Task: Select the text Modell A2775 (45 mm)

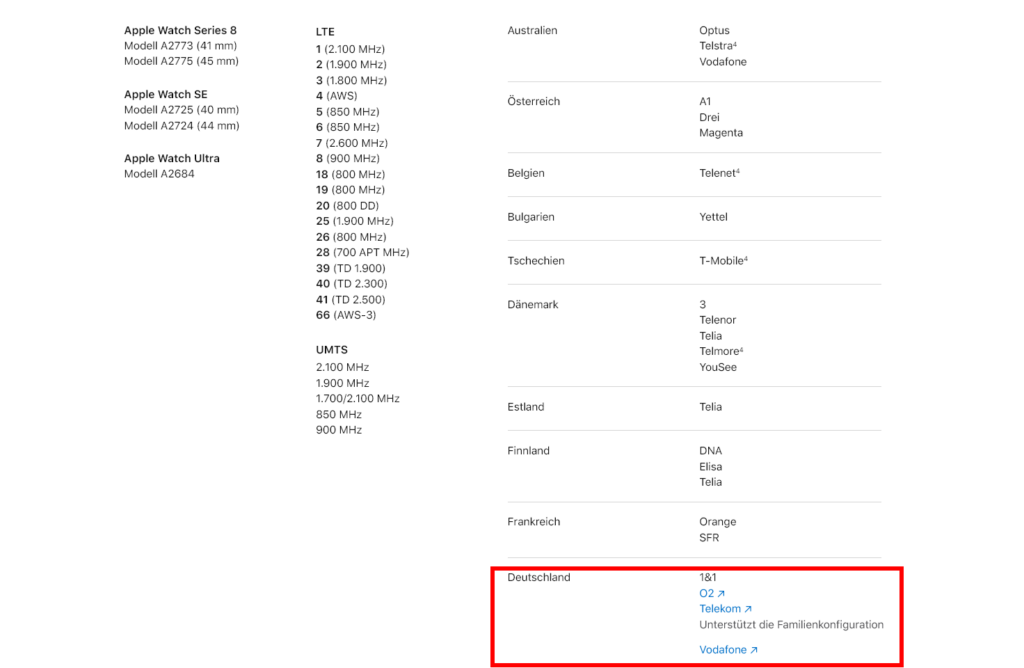Action: pyautogui.click(x=182, y=61)
